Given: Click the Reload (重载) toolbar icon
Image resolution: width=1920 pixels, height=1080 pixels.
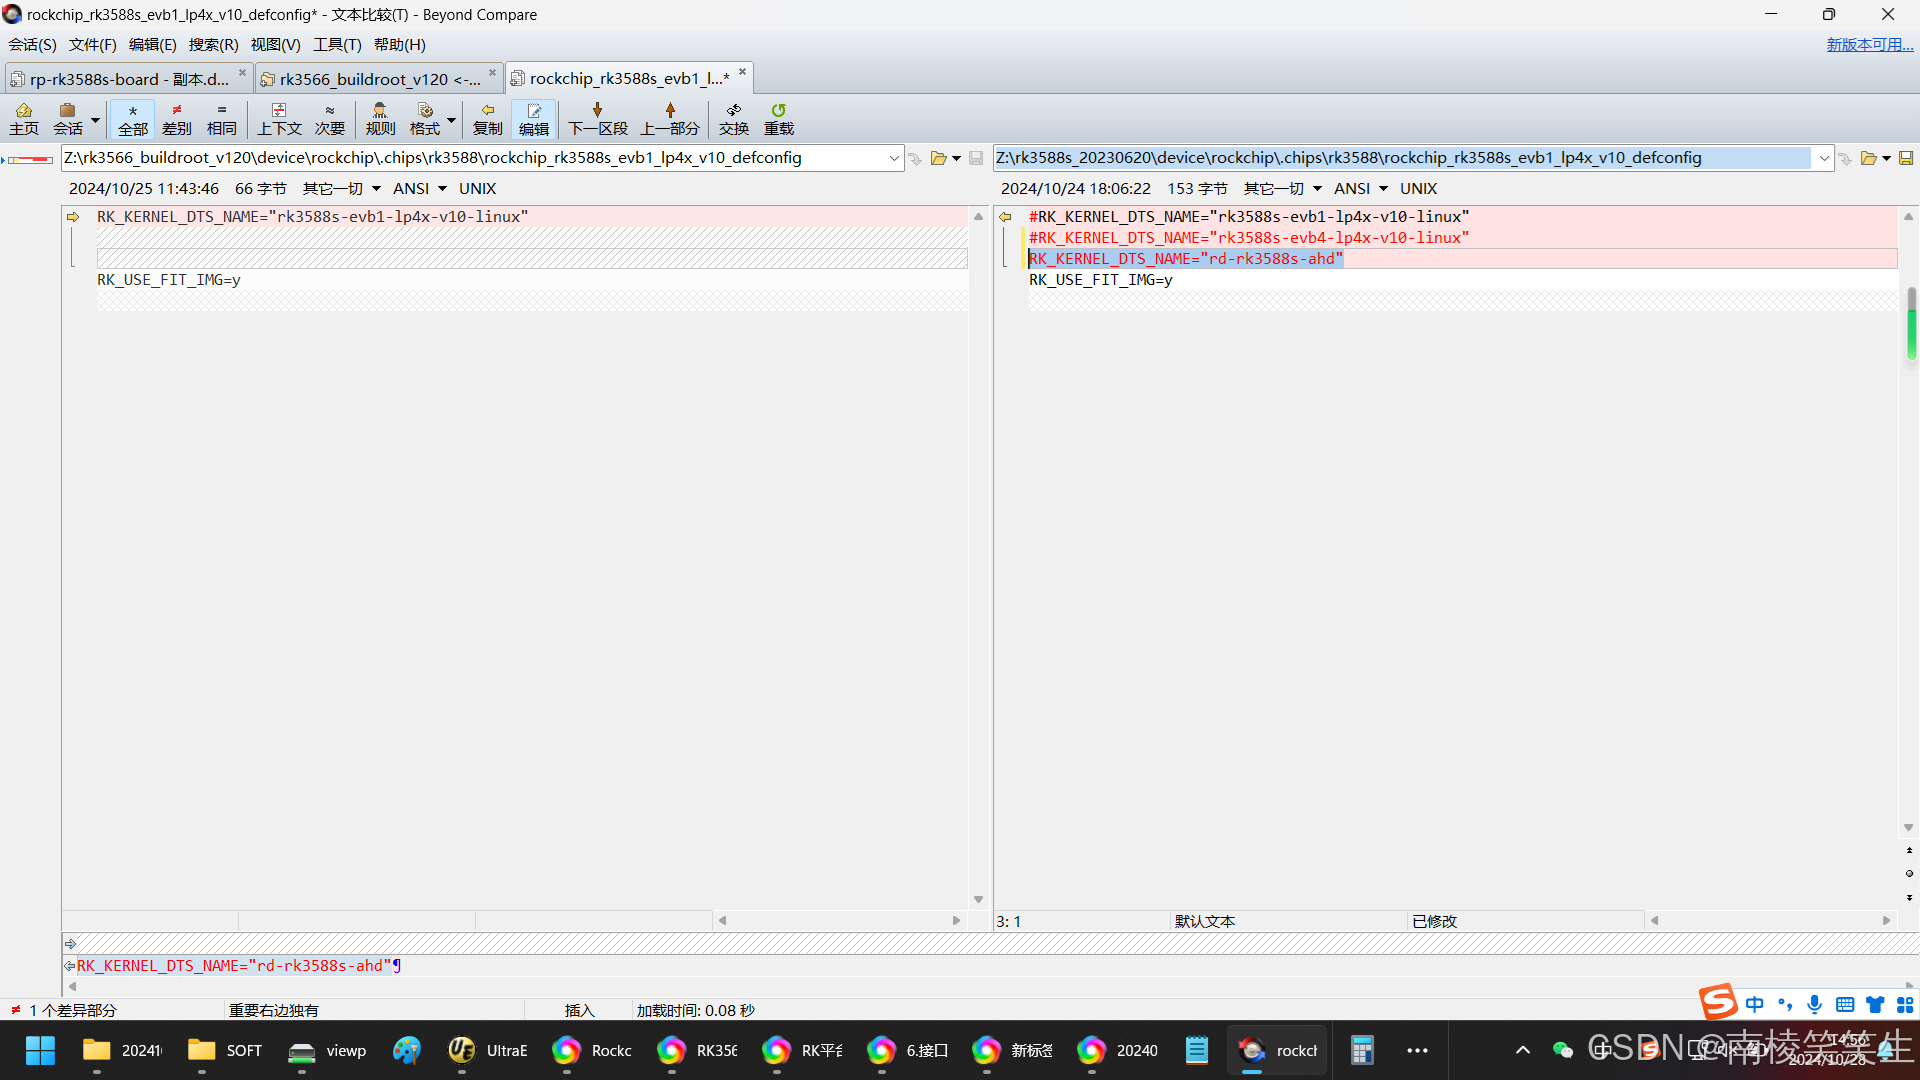Looking at the screenshot, I should click(778, 118).
